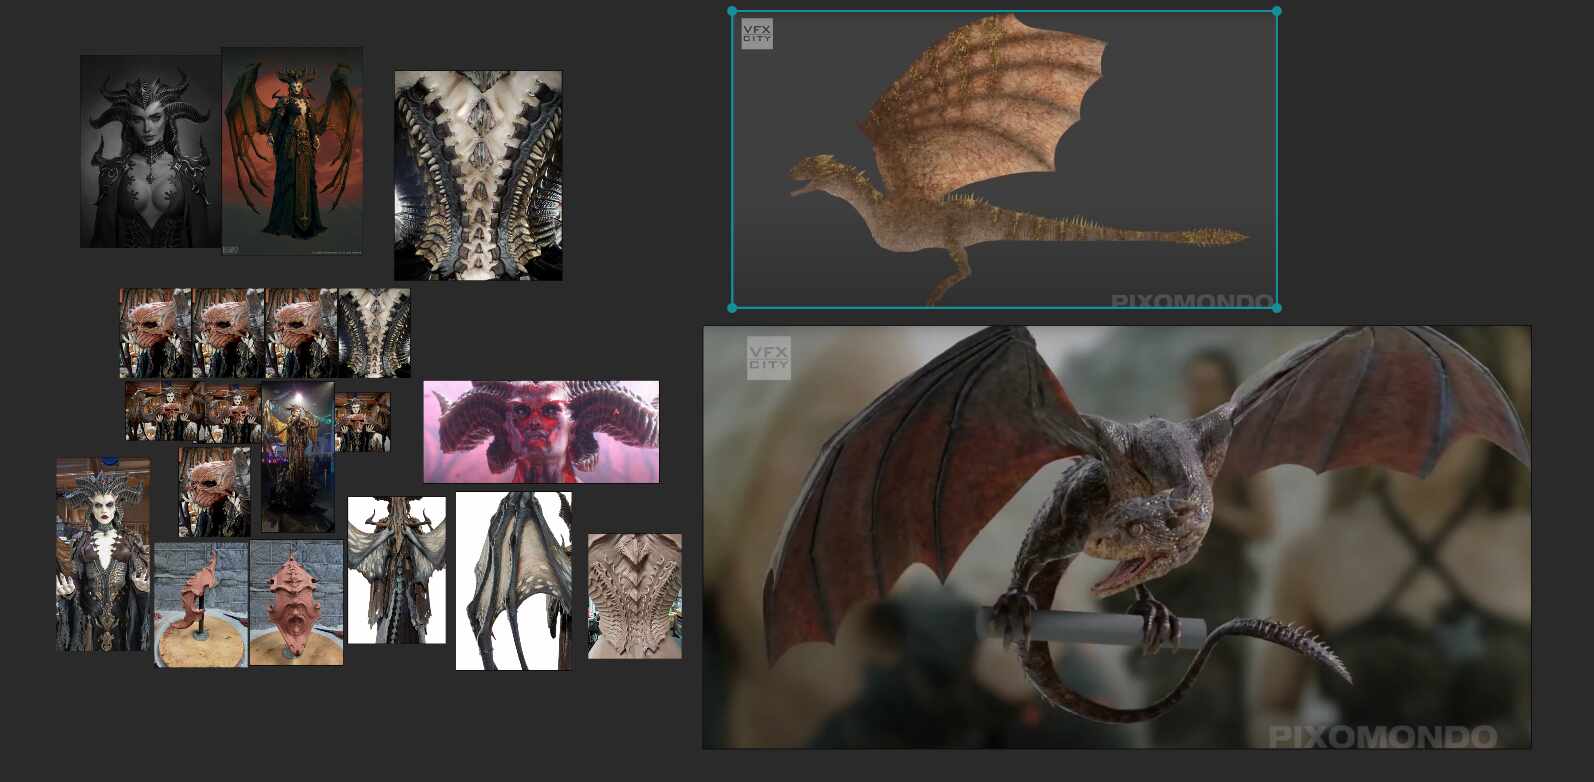Click the tan dragon side-view render
1594x782 pixels.
1004,160
